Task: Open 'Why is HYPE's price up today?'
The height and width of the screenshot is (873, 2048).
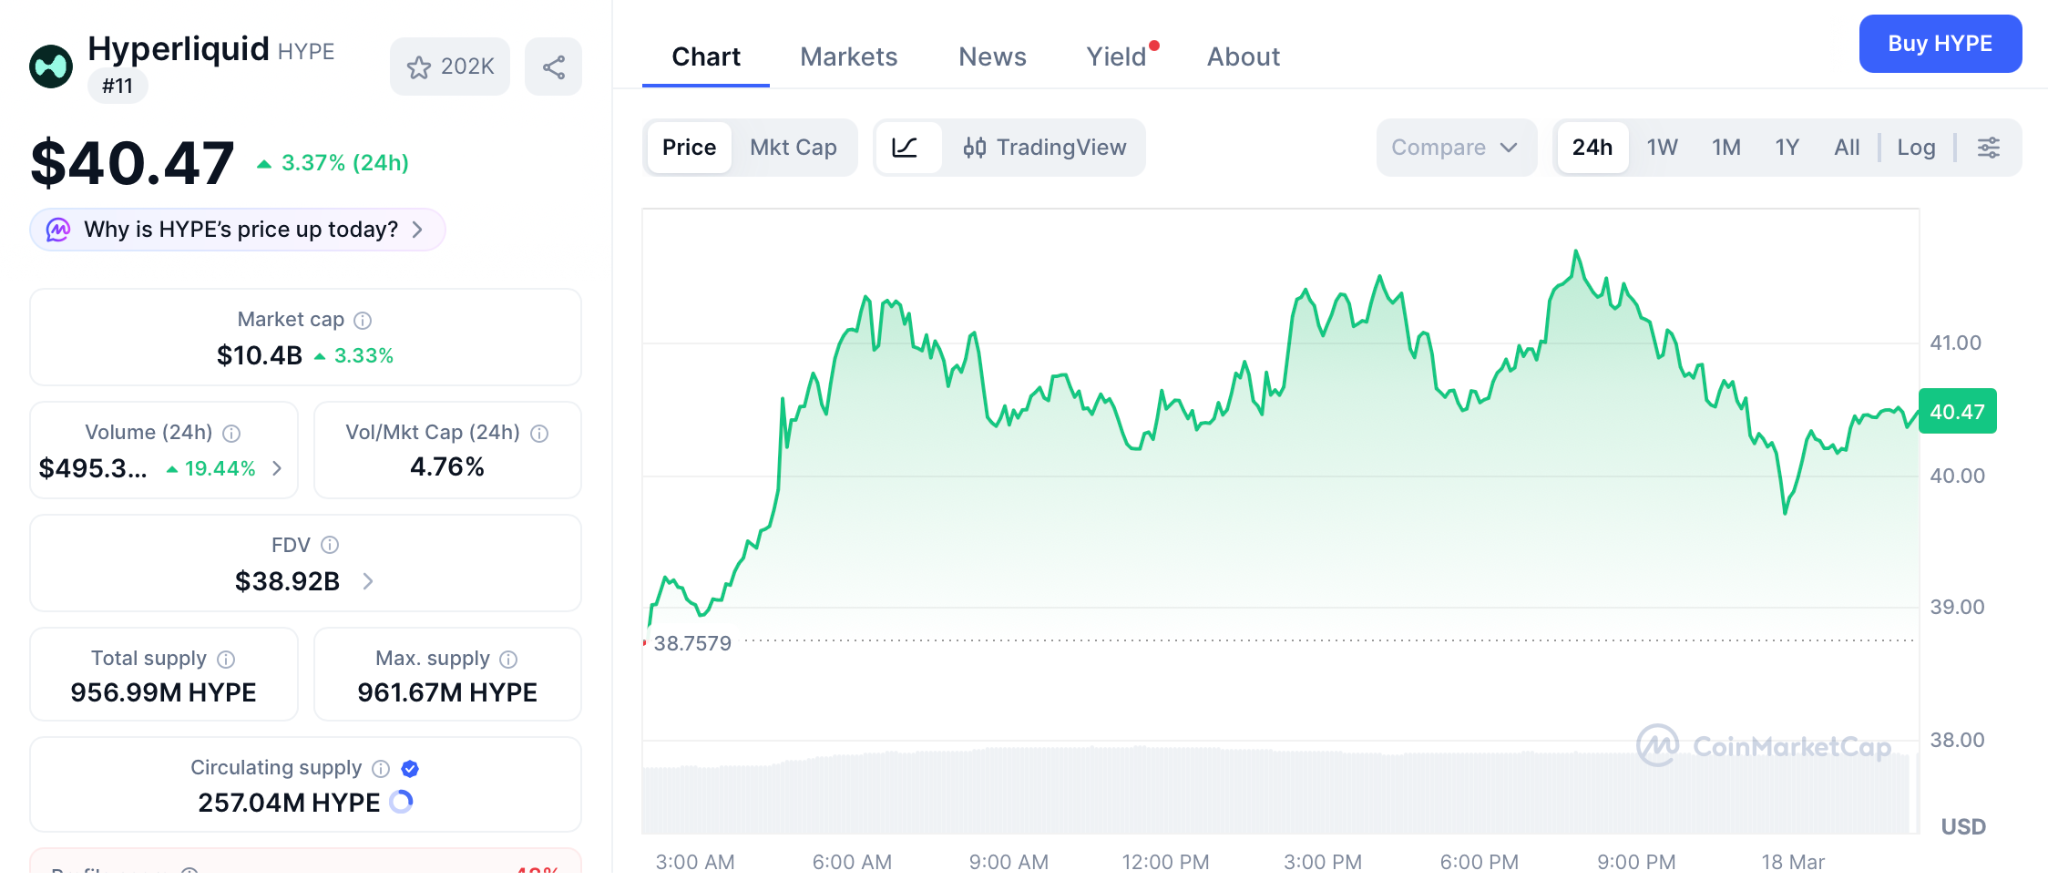Action: [x=238, y=230]
